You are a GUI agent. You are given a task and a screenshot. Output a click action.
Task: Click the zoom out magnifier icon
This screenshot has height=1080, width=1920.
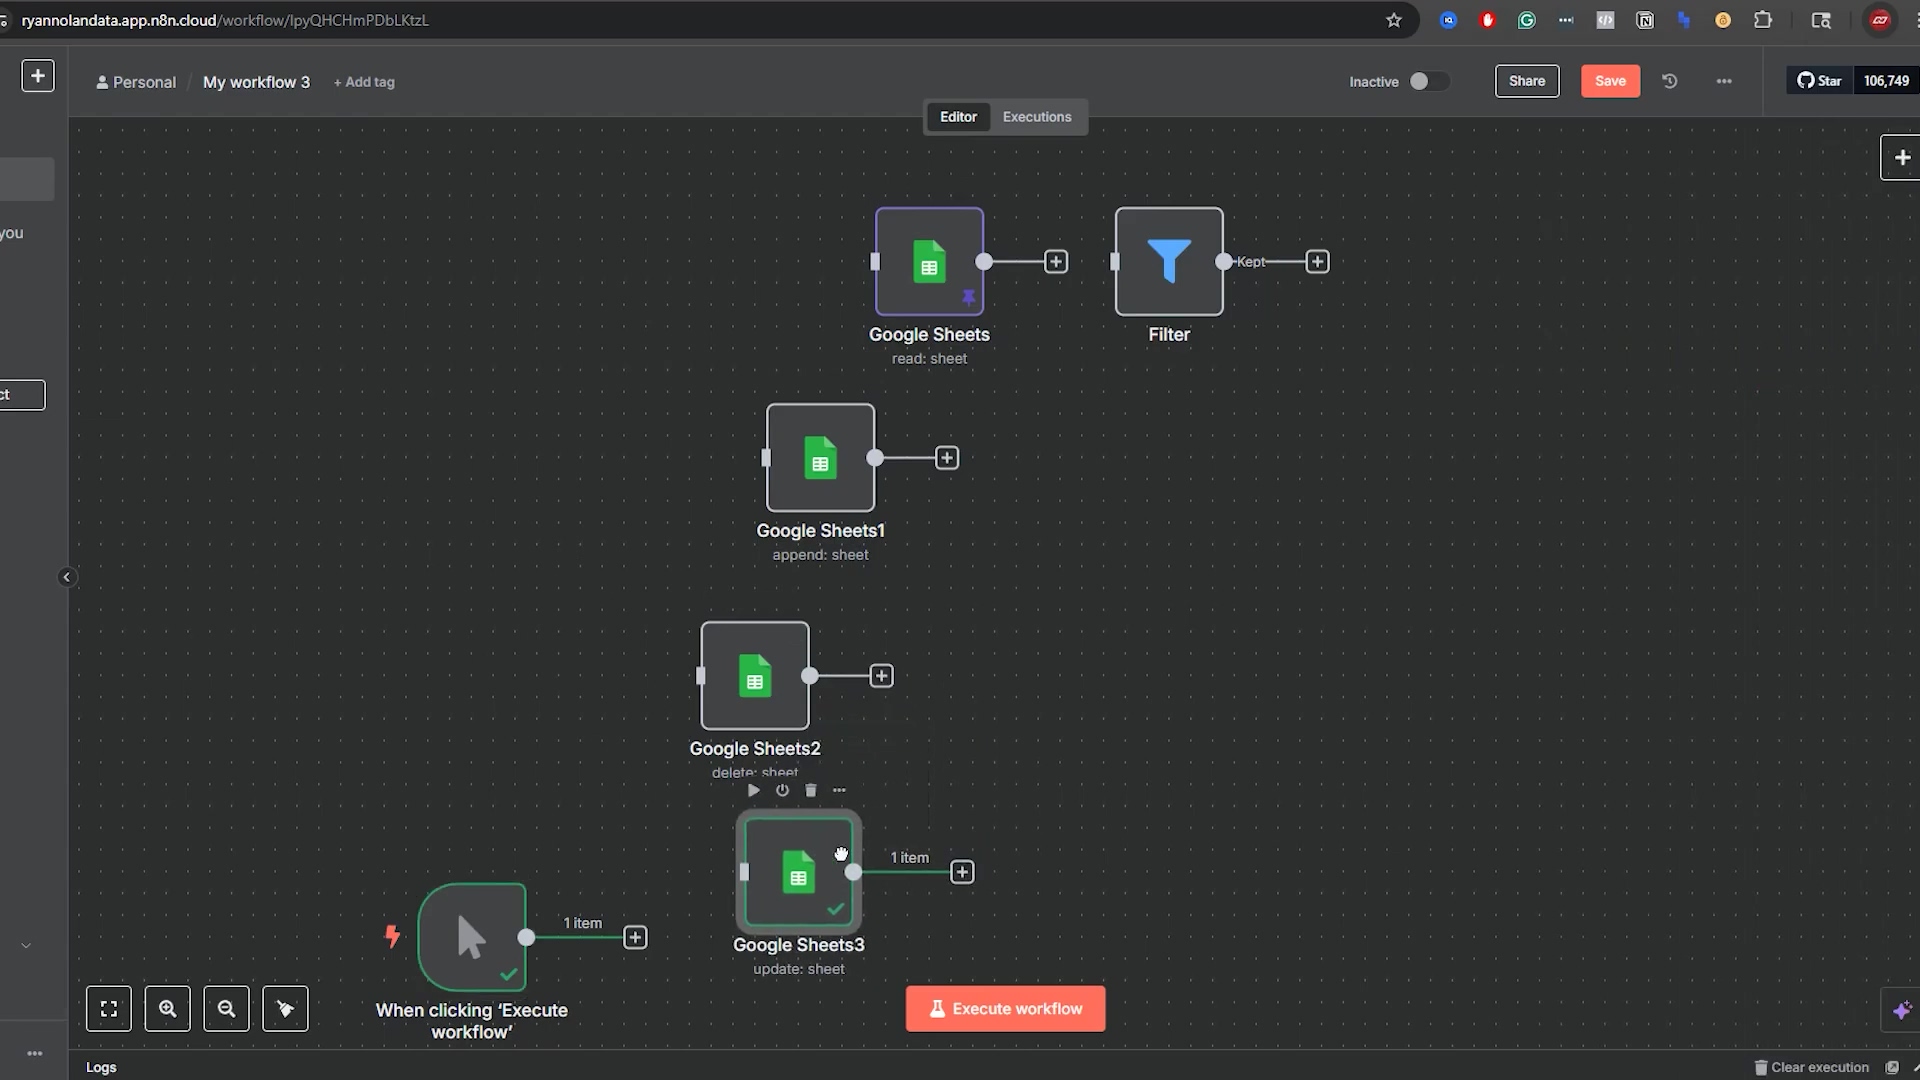(x=227, y=1009)
